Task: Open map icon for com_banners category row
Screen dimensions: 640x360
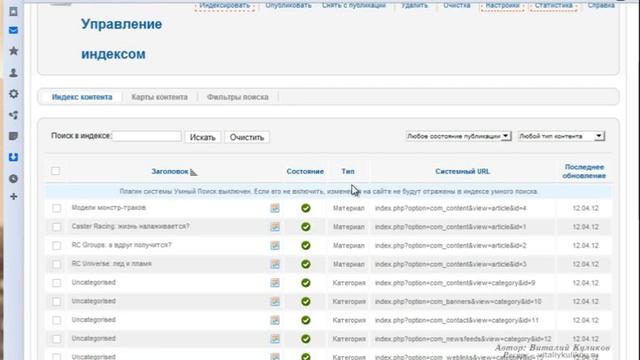Action: tap(275, 302)
